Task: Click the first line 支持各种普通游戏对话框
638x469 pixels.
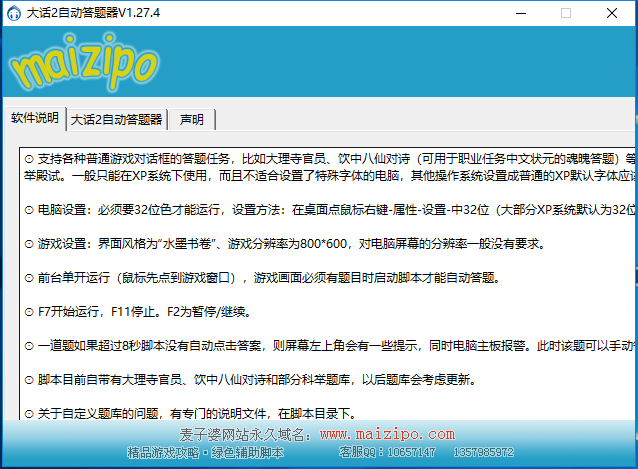Action: (330, 159)
